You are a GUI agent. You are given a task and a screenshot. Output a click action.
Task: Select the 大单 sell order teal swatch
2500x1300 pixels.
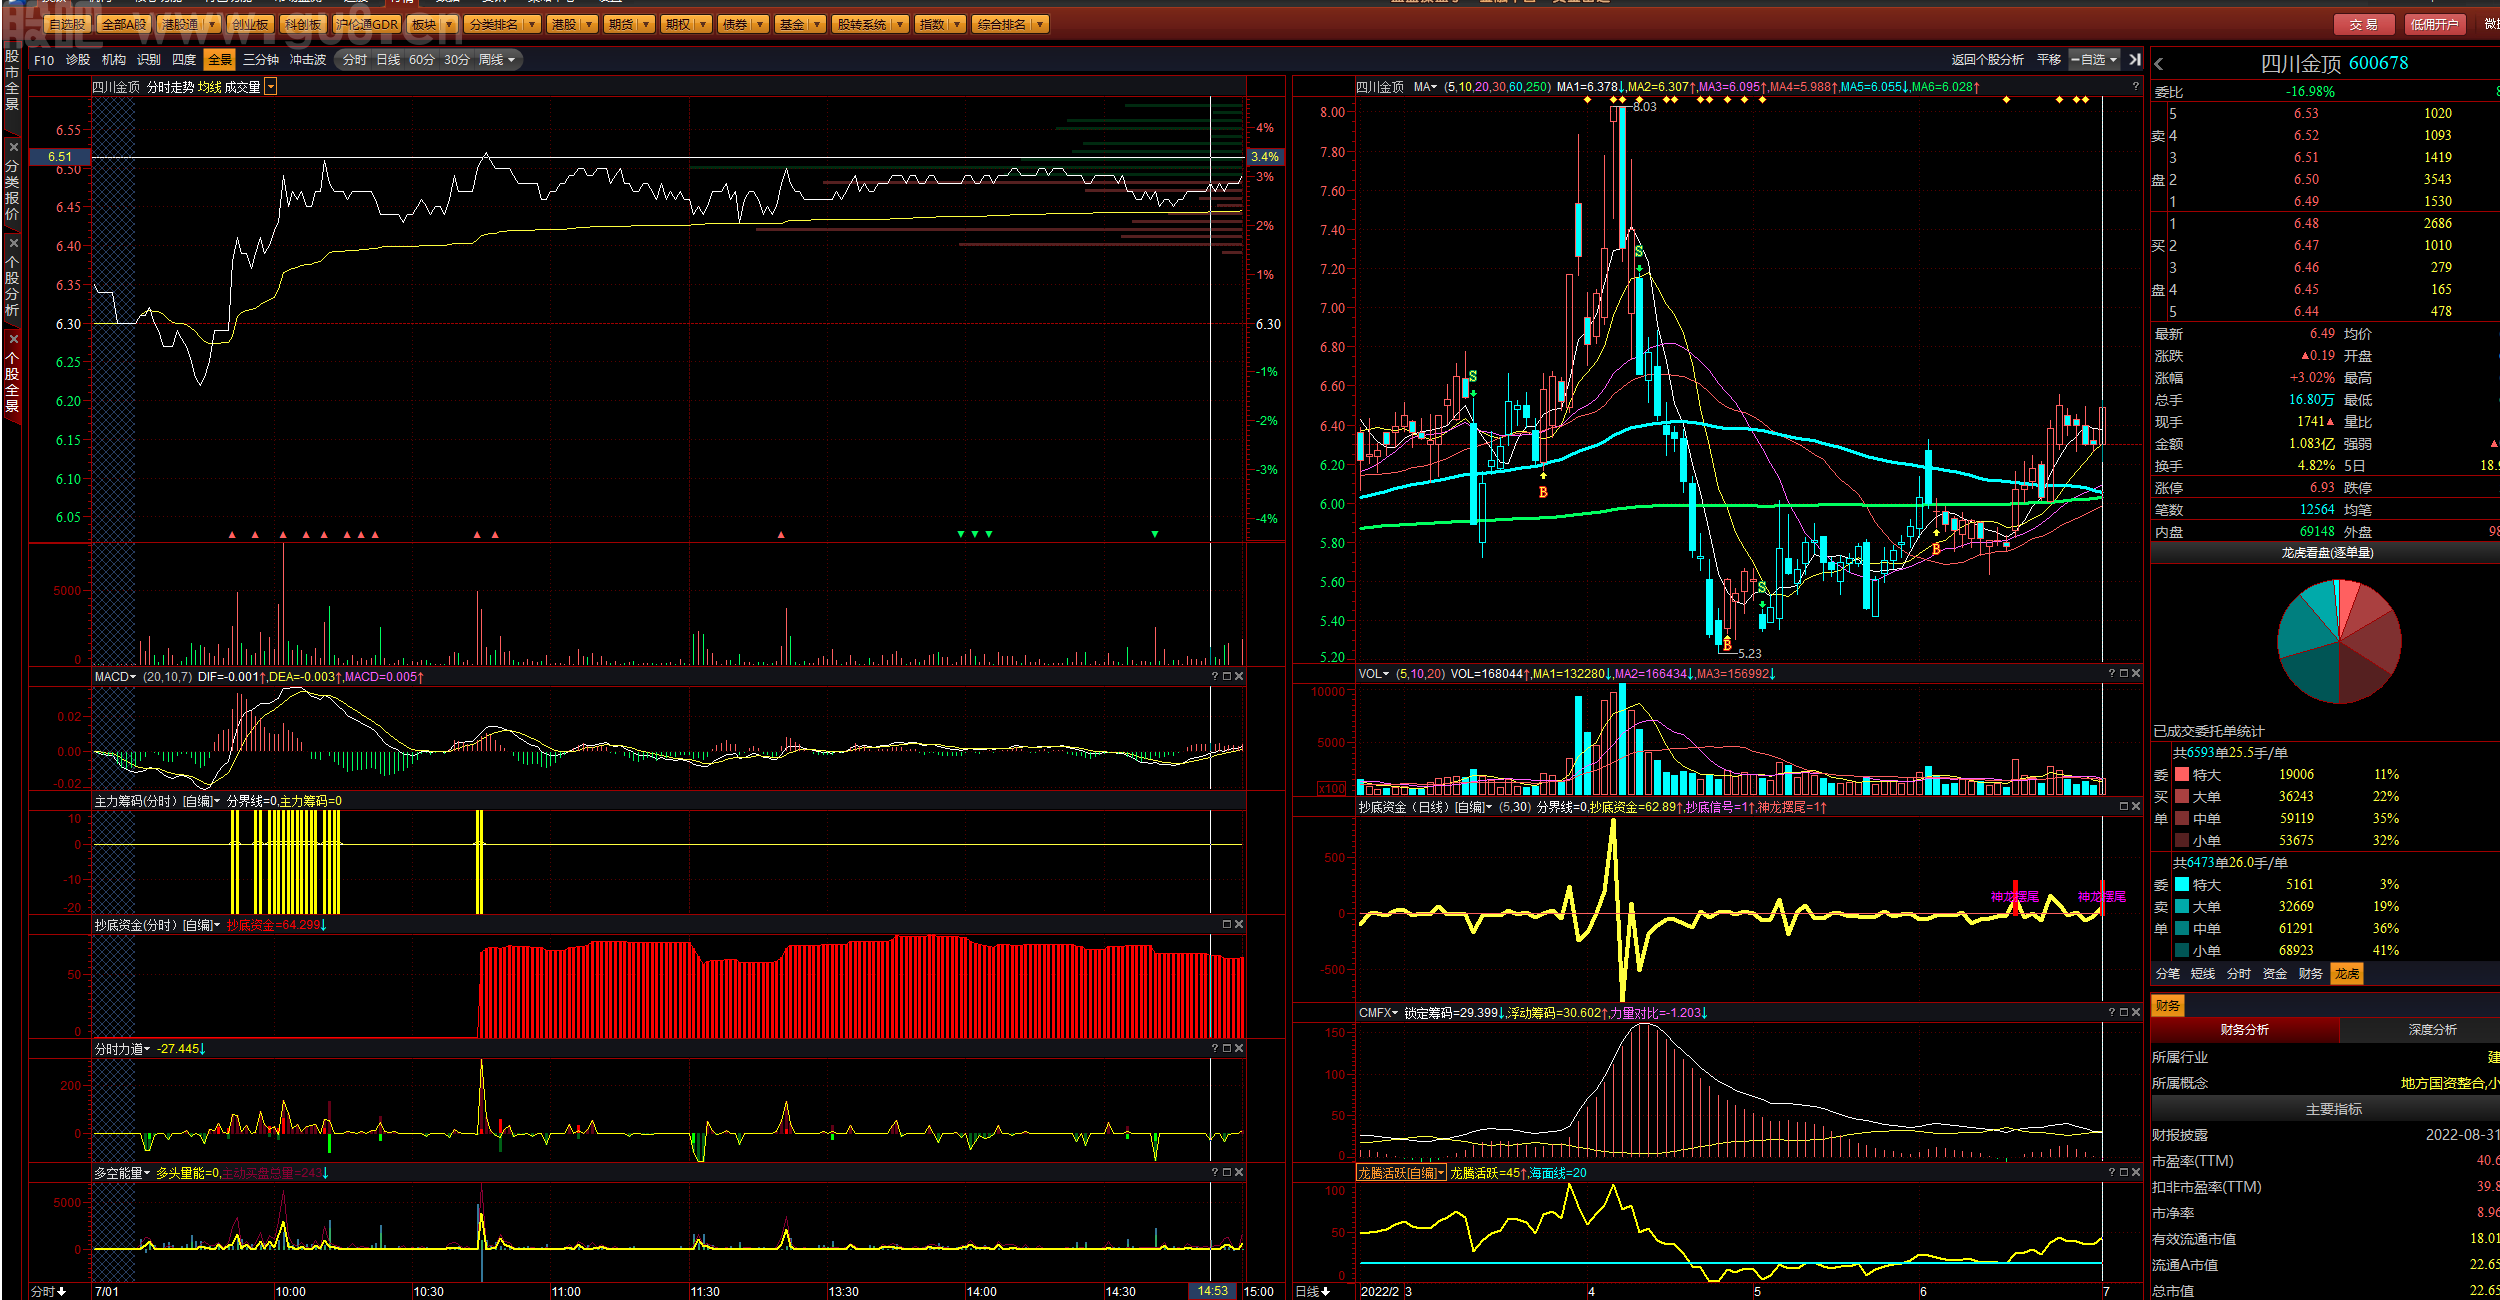[2182, 907]
